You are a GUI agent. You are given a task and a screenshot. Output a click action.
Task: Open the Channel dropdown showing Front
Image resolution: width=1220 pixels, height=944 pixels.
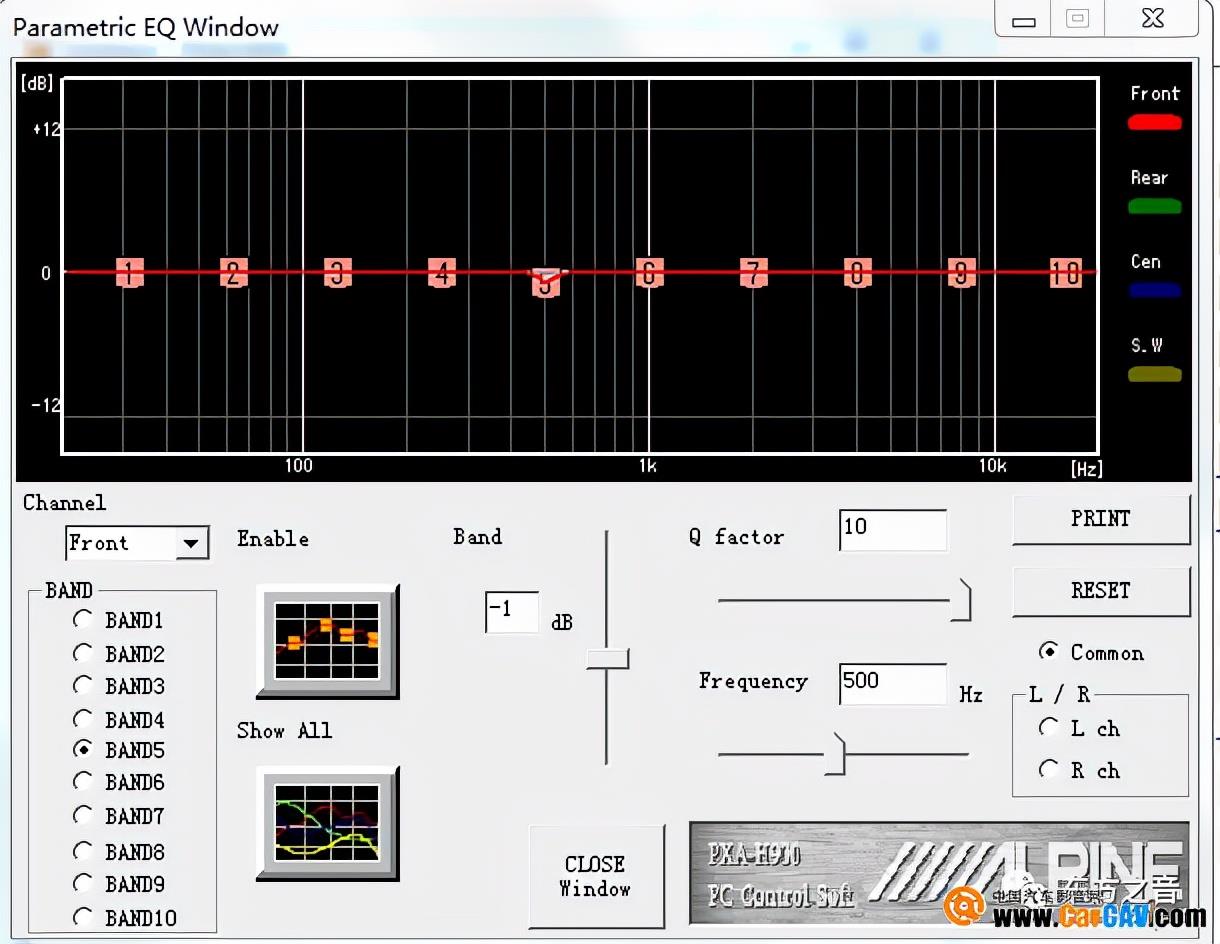tap(190, 544)
